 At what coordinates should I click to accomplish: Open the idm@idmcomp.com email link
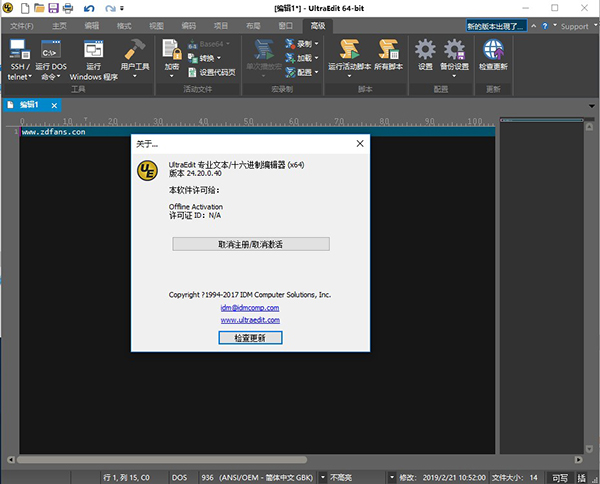point(250,308)
